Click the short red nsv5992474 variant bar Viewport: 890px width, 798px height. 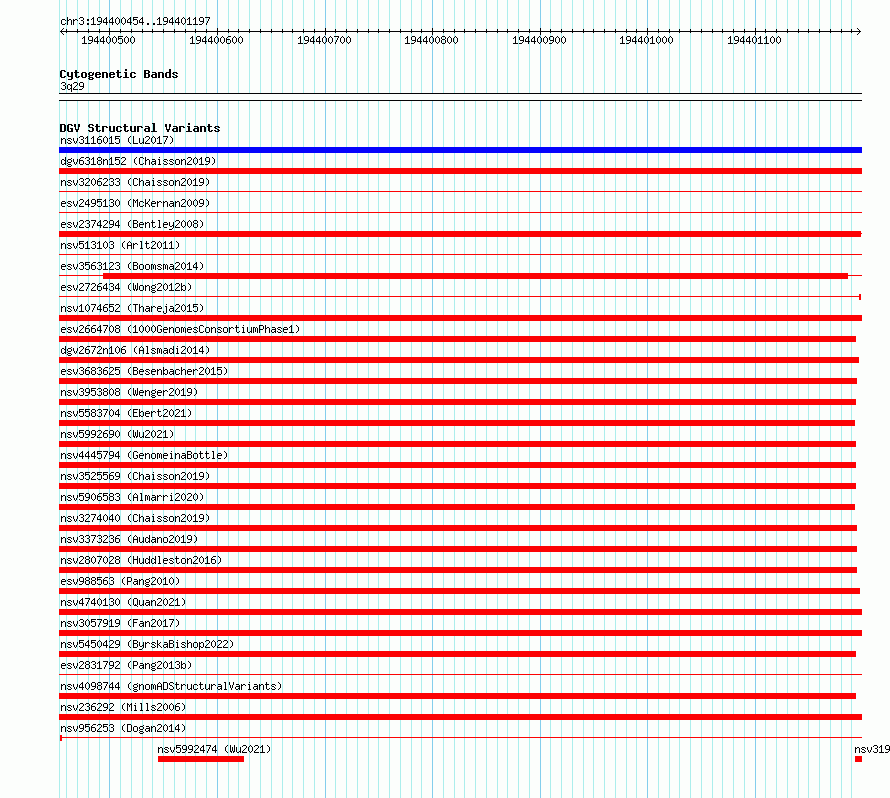201,759
